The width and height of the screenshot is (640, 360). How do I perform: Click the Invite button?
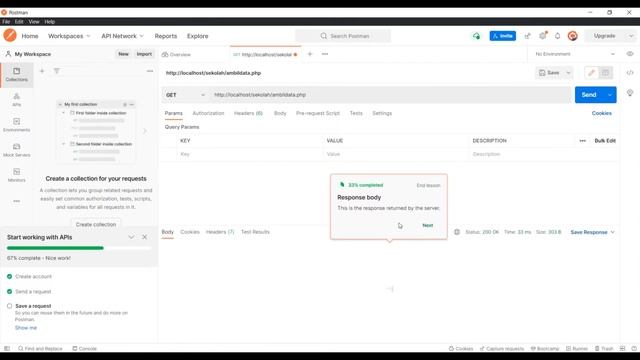tap(502, 36)
